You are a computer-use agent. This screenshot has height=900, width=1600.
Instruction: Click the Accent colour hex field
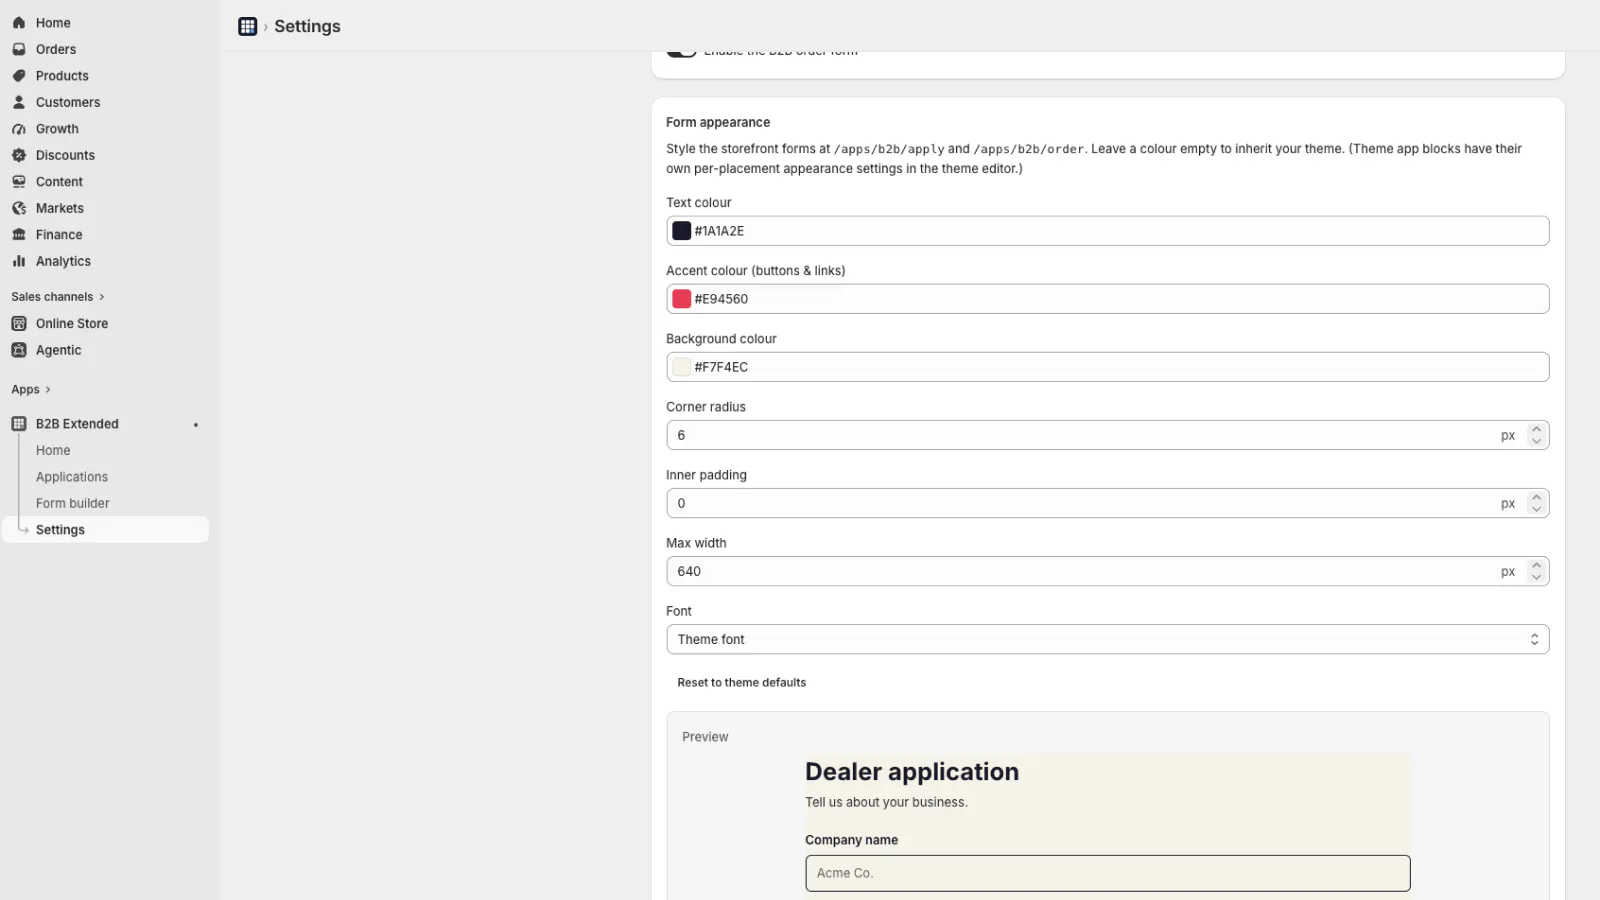(1107, 299)
